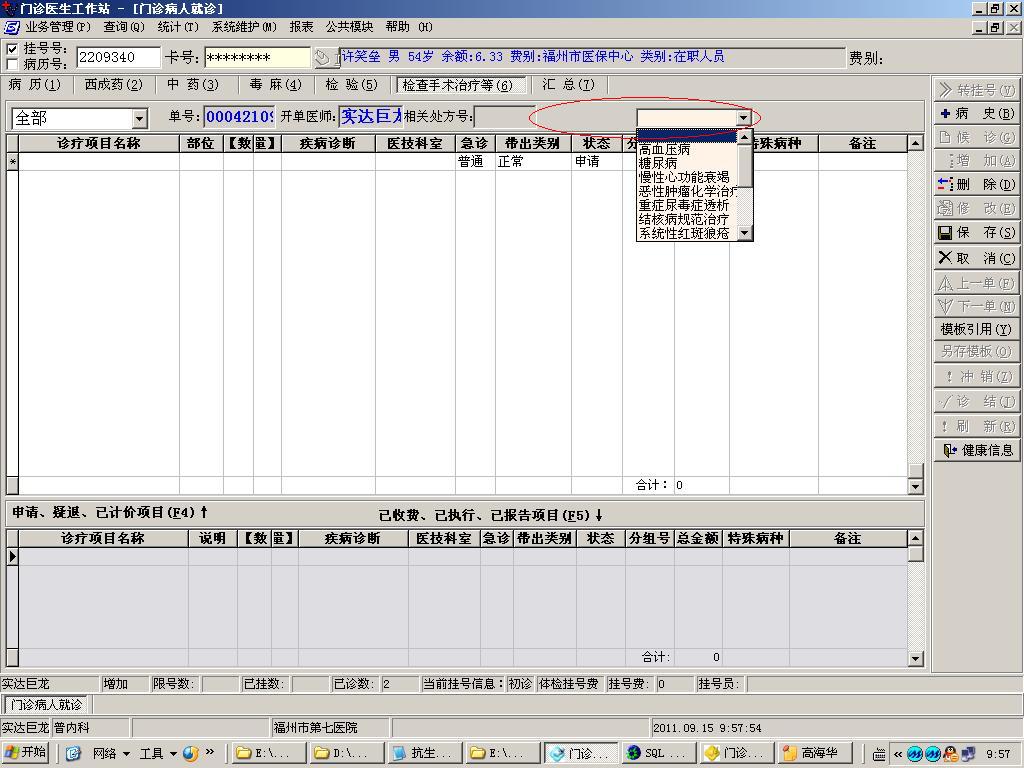The image size is (1024, 768).
Task: Open the 抗生... taskbar item
Action: 424,753
